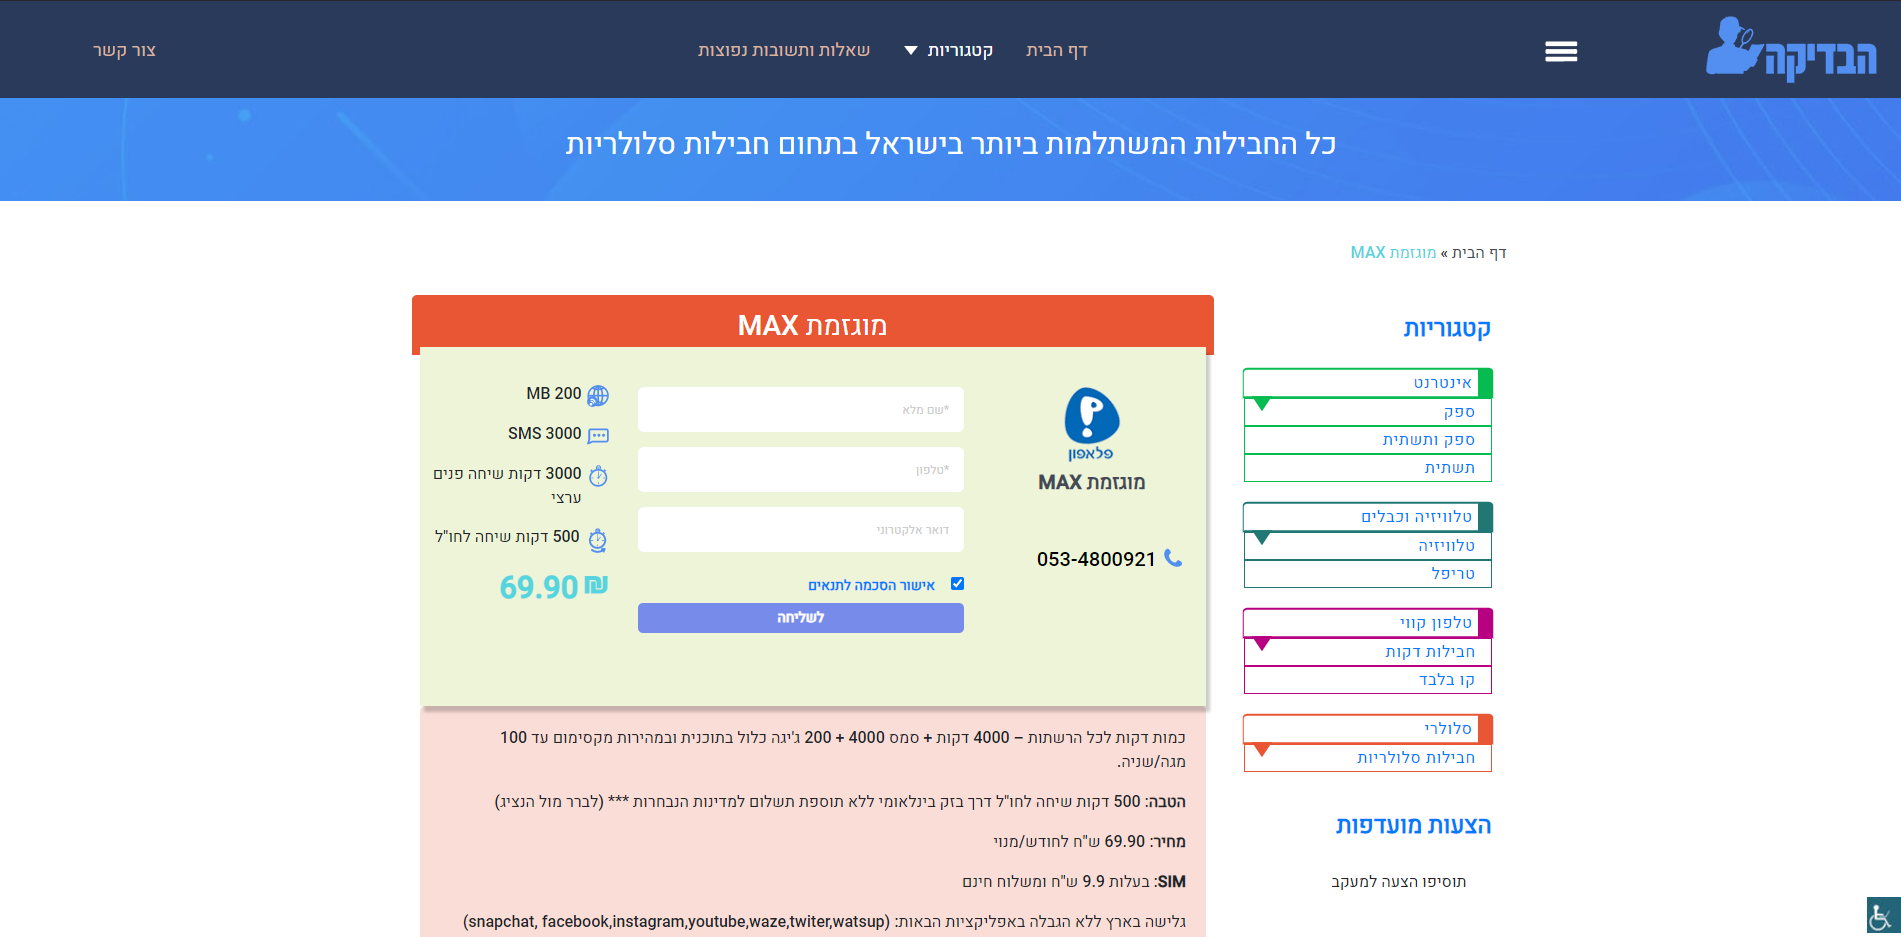The width and height of the screenshot is (1901, 937).
Task: Click the טלפון input field
Action: 801,470
